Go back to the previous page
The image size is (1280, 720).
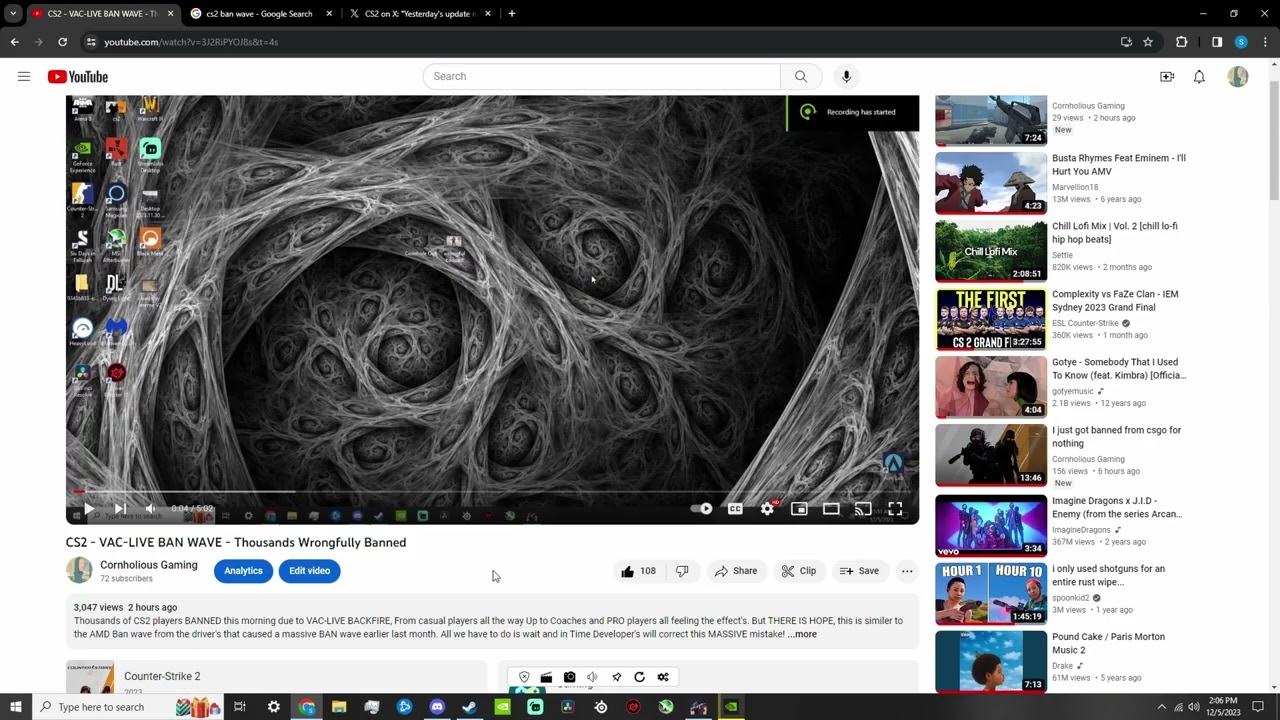(x=15, y=42)
